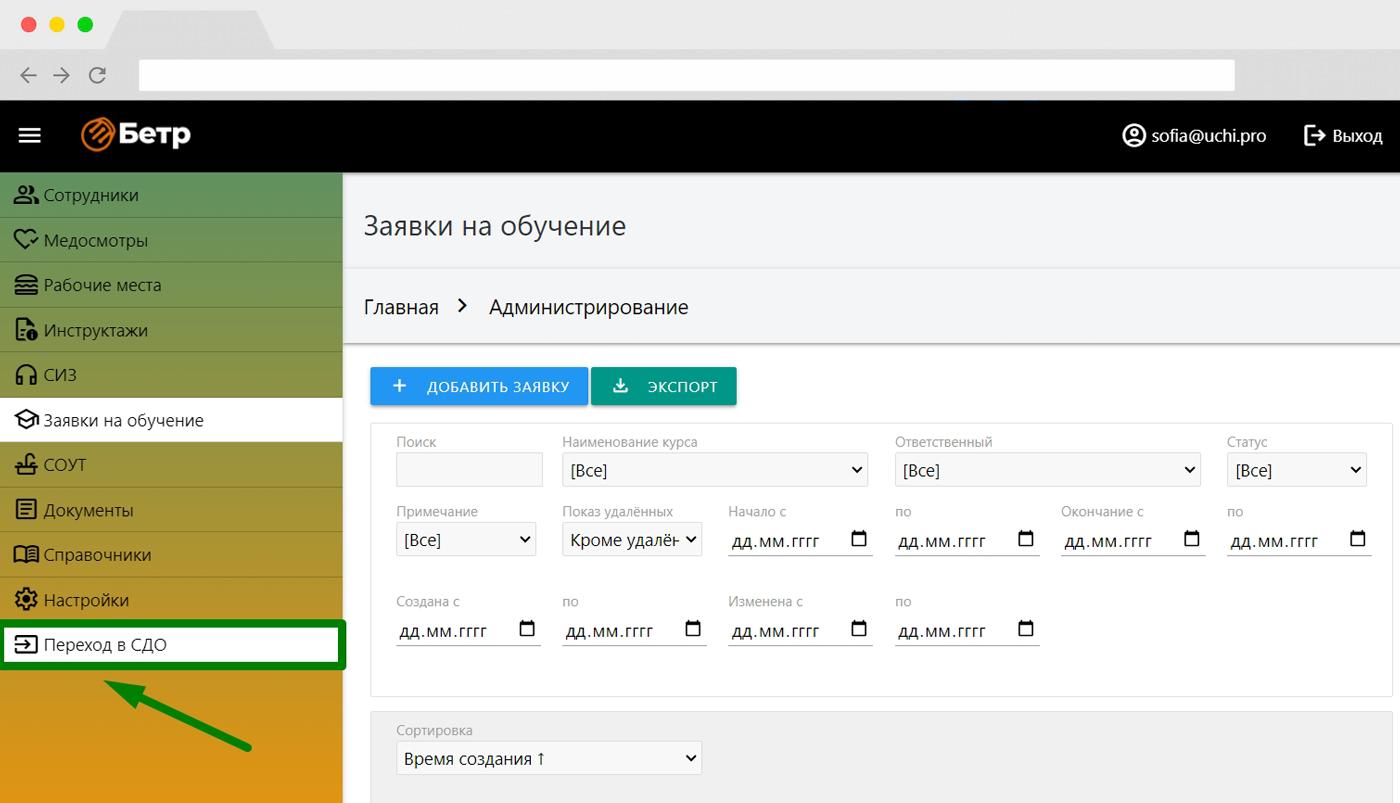Open calendar picker for Окончание с
The height and width of the screenshot is (803, 1400).
1192,539
